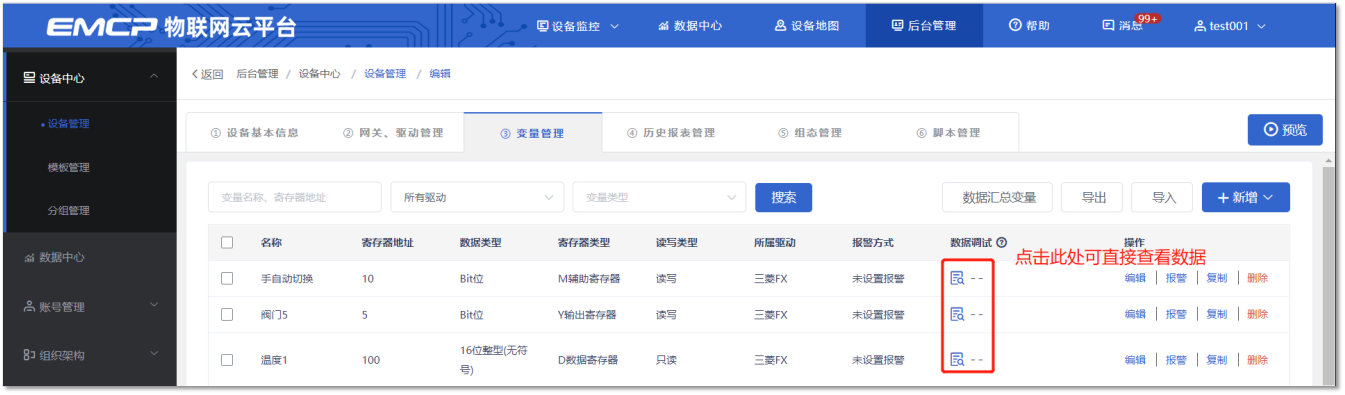Screen dimensions: 1345x395
Task: Click the 搜索 button
Action: (x=783, y=197)
